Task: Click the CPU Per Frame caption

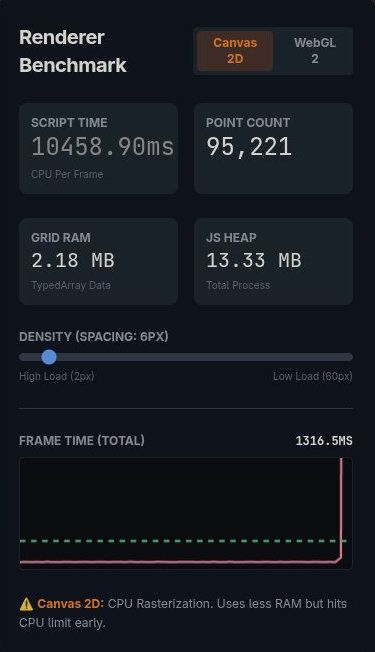Action: click(x=67, y=174)
